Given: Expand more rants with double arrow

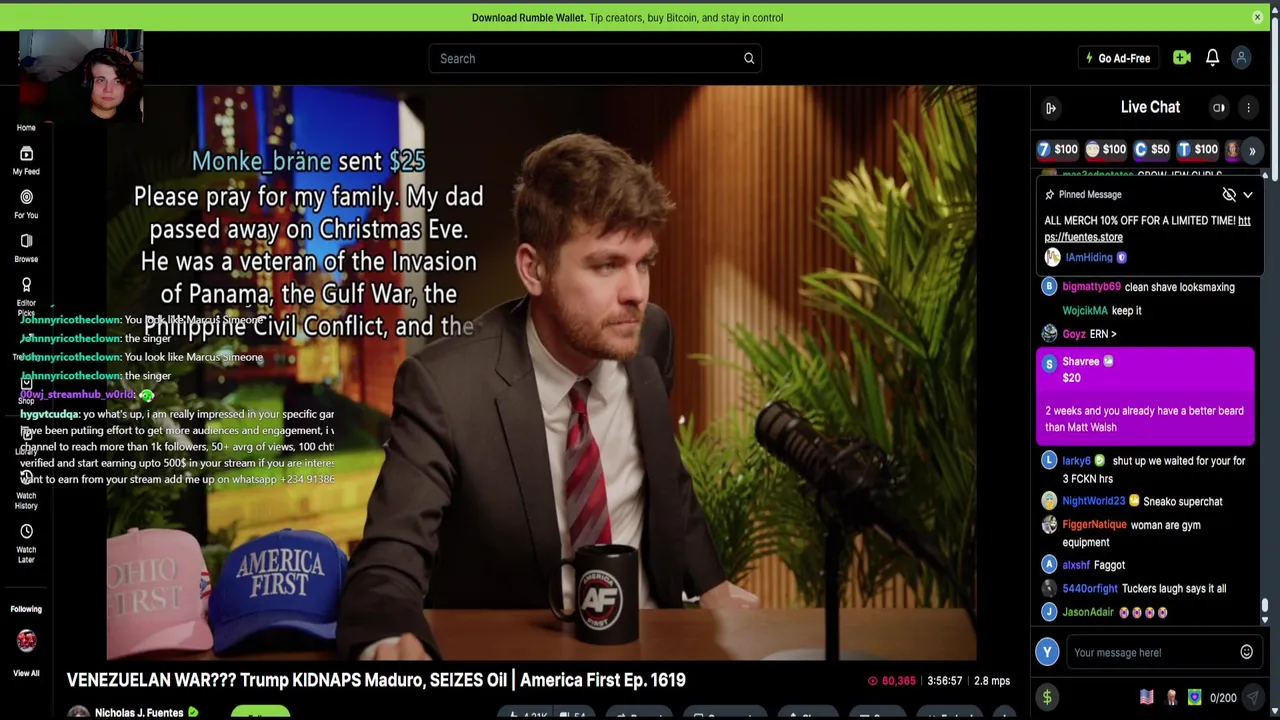Looking at the screenshot, I should coord(1252,150).
